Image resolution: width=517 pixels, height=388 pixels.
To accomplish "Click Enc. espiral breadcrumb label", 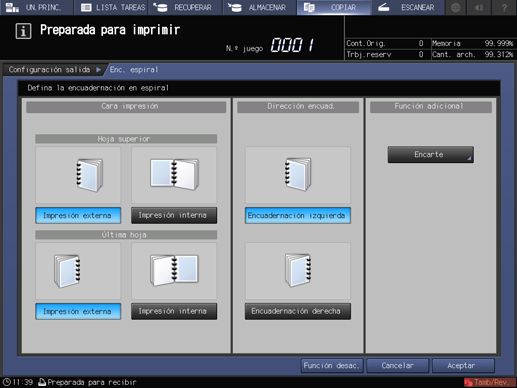I will tap(134, 70).
